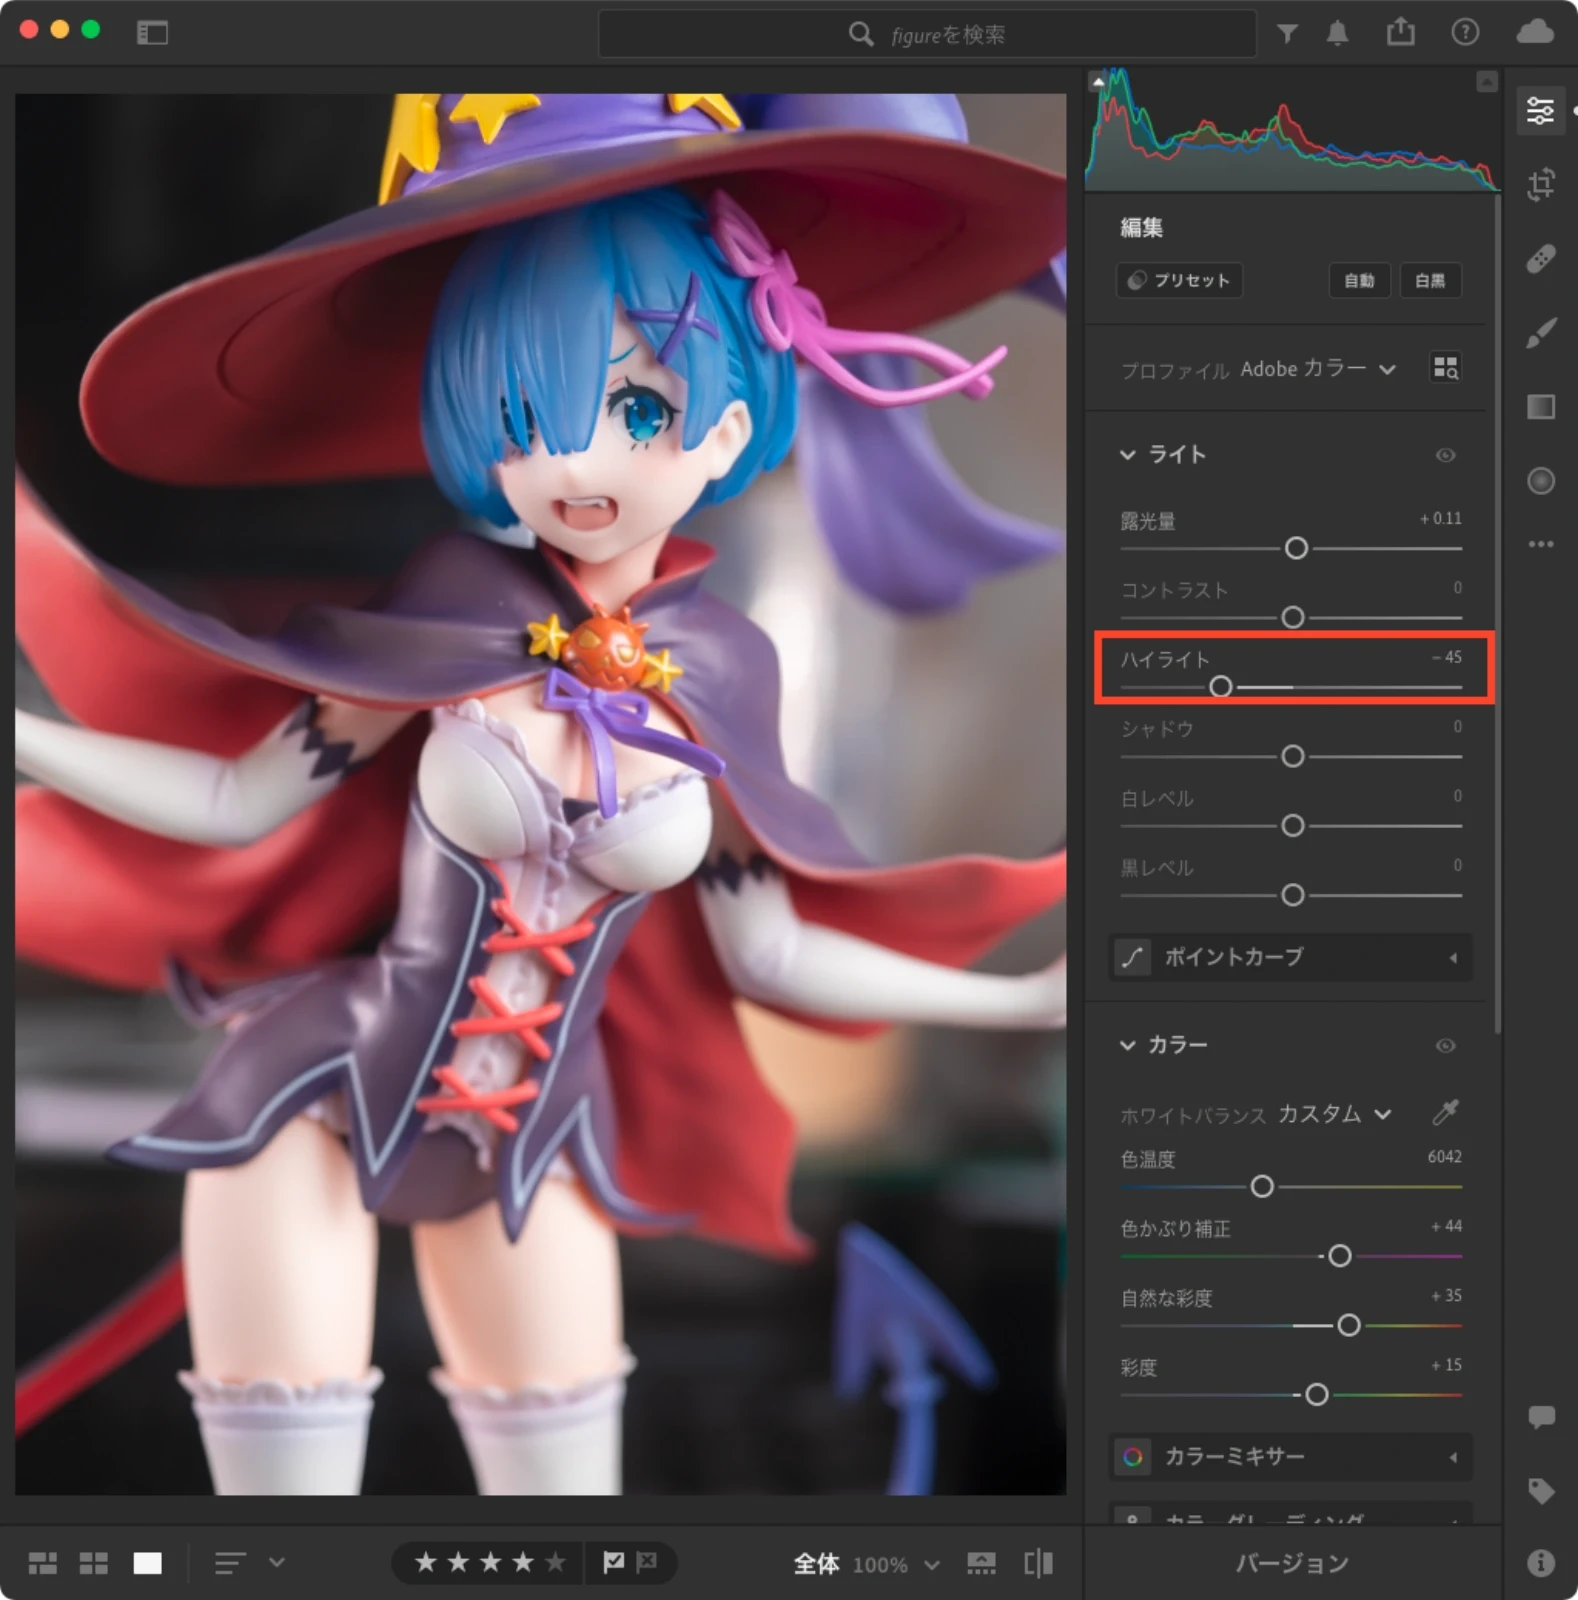Click the figure search field
The height and width of the screenshot is (1600, 1578).
coord(927,35)
